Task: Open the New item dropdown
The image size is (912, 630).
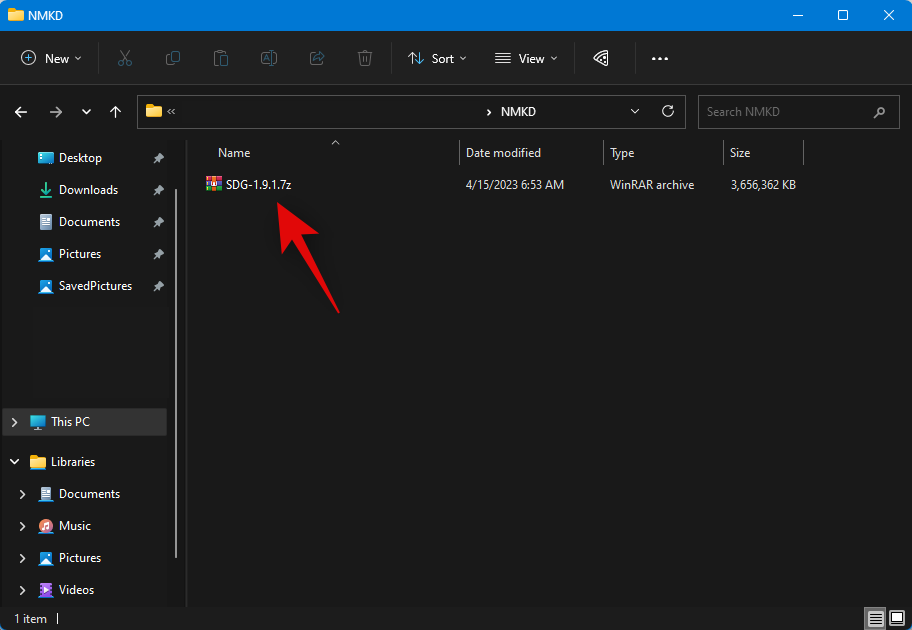Action: click(x=52, y=59)
